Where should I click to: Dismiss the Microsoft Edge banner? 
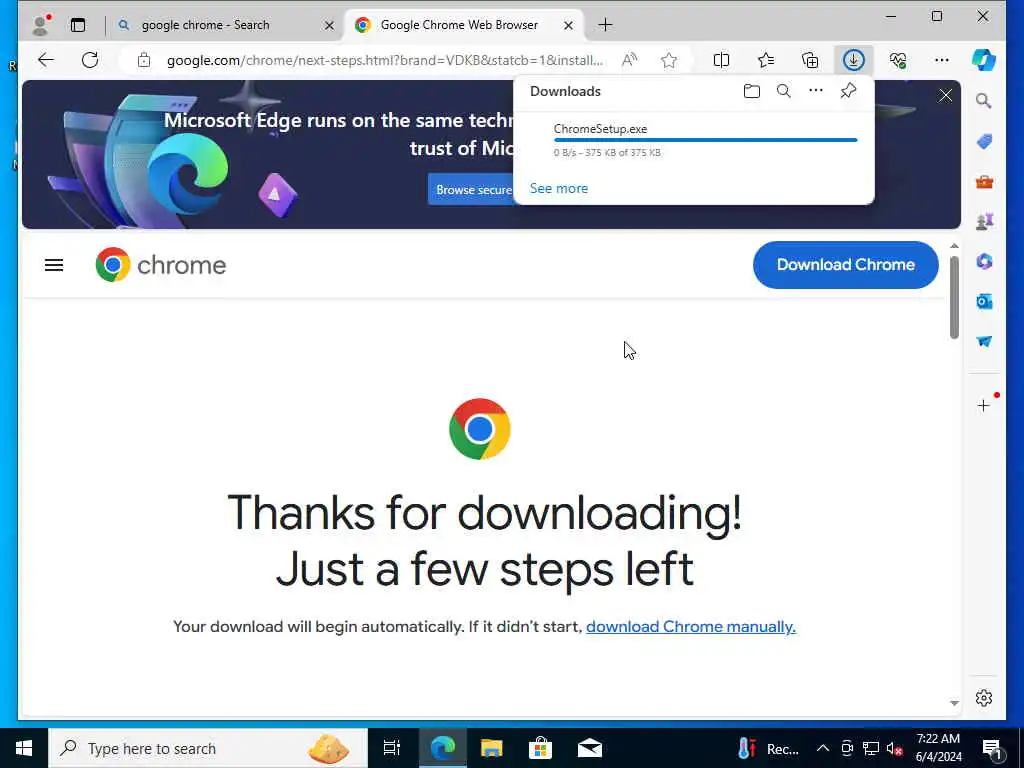pos(945,95)
